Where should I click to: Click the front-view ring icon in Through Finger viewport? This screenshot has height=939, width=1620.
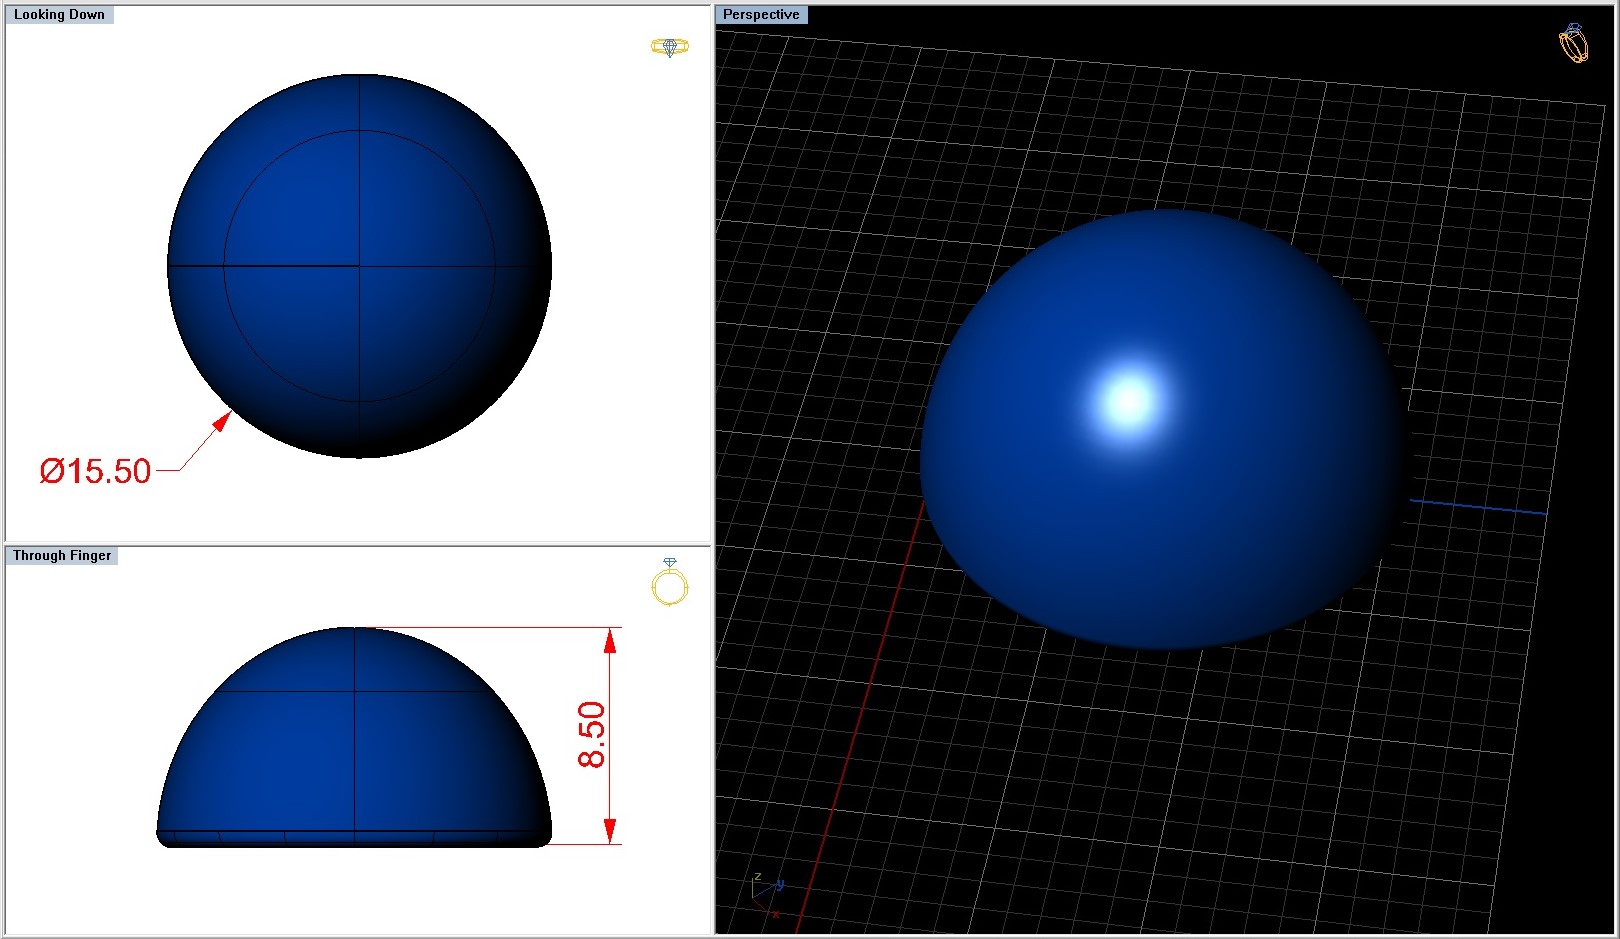click(670, 582)
